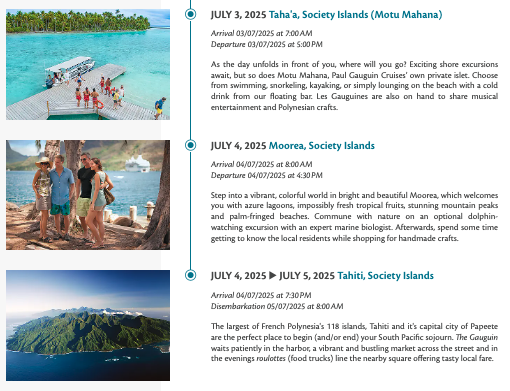Click the JULY 3, 2025 date heading
Screen dimensions: 510x391
[x=238, y=15]
